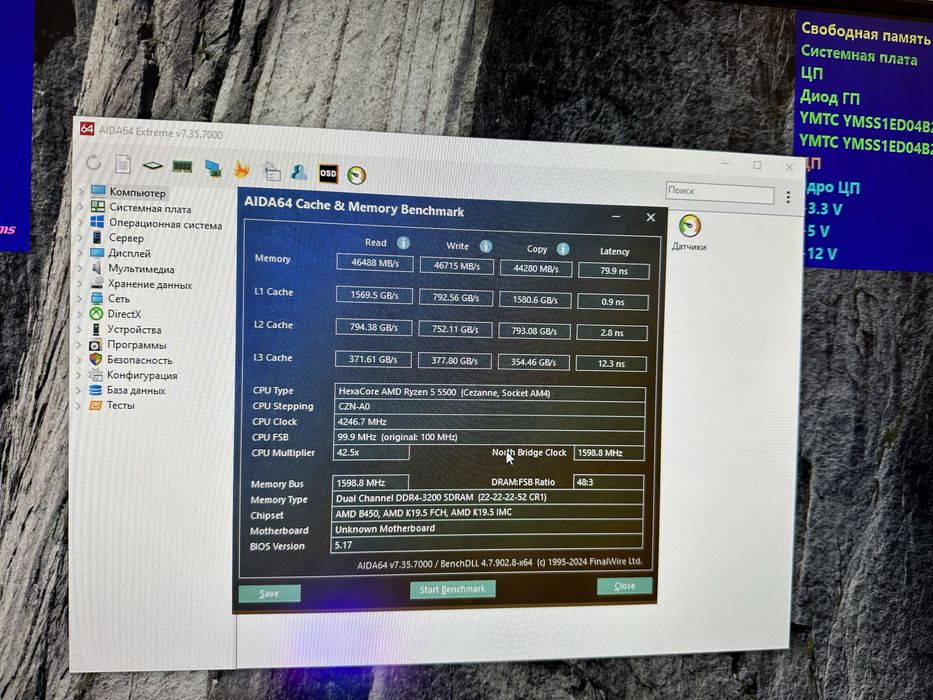The image size is (933, 700).
Task: Minimize the Cache & Memory Benchmark dialog
Action: coord(616,217)
